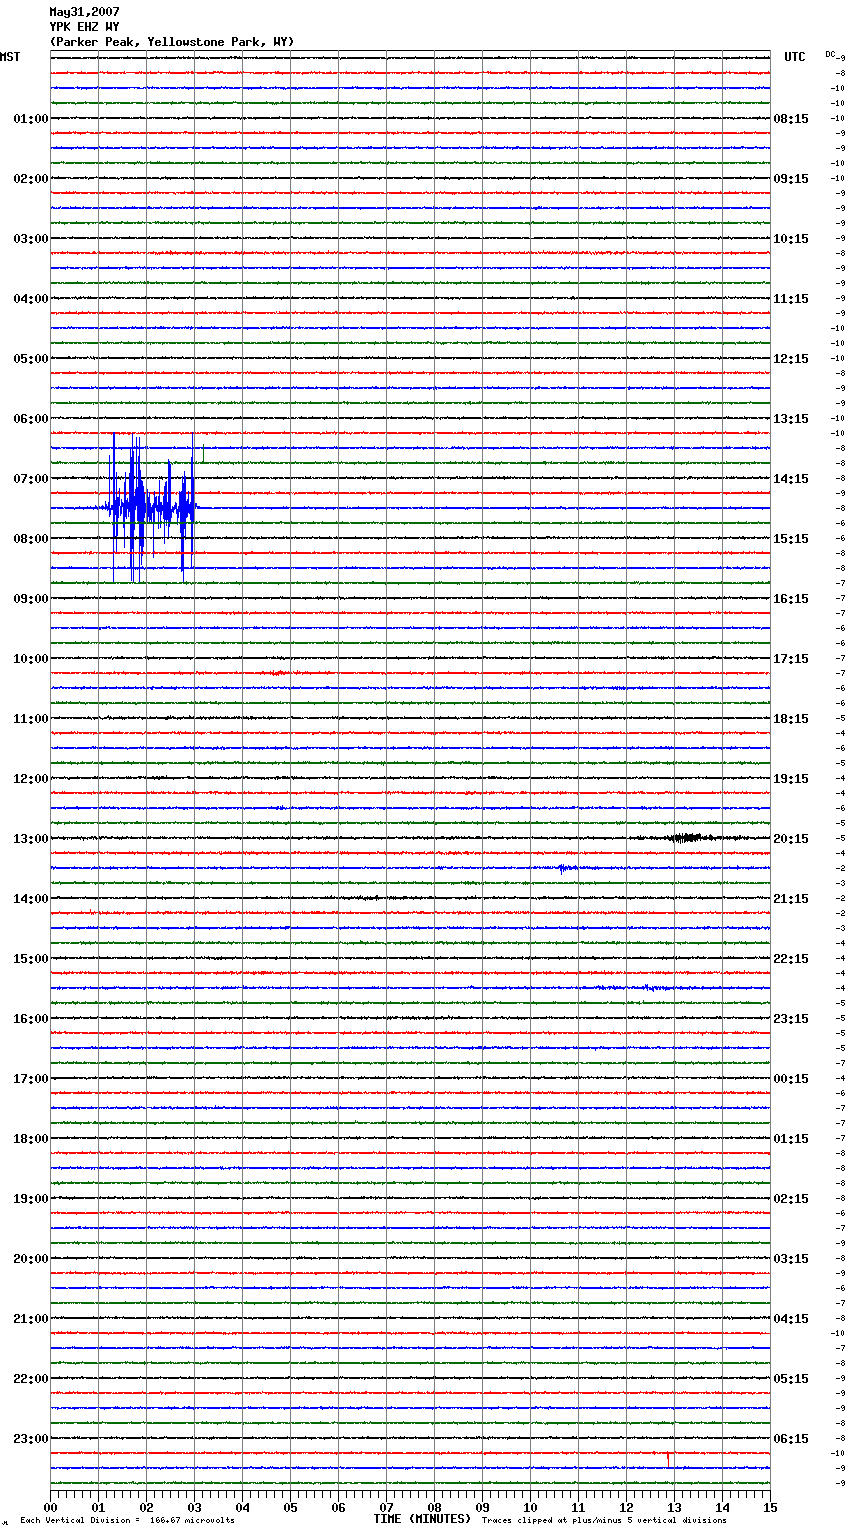Click the 23:15 UTC time label

[x=791, y=1019]
